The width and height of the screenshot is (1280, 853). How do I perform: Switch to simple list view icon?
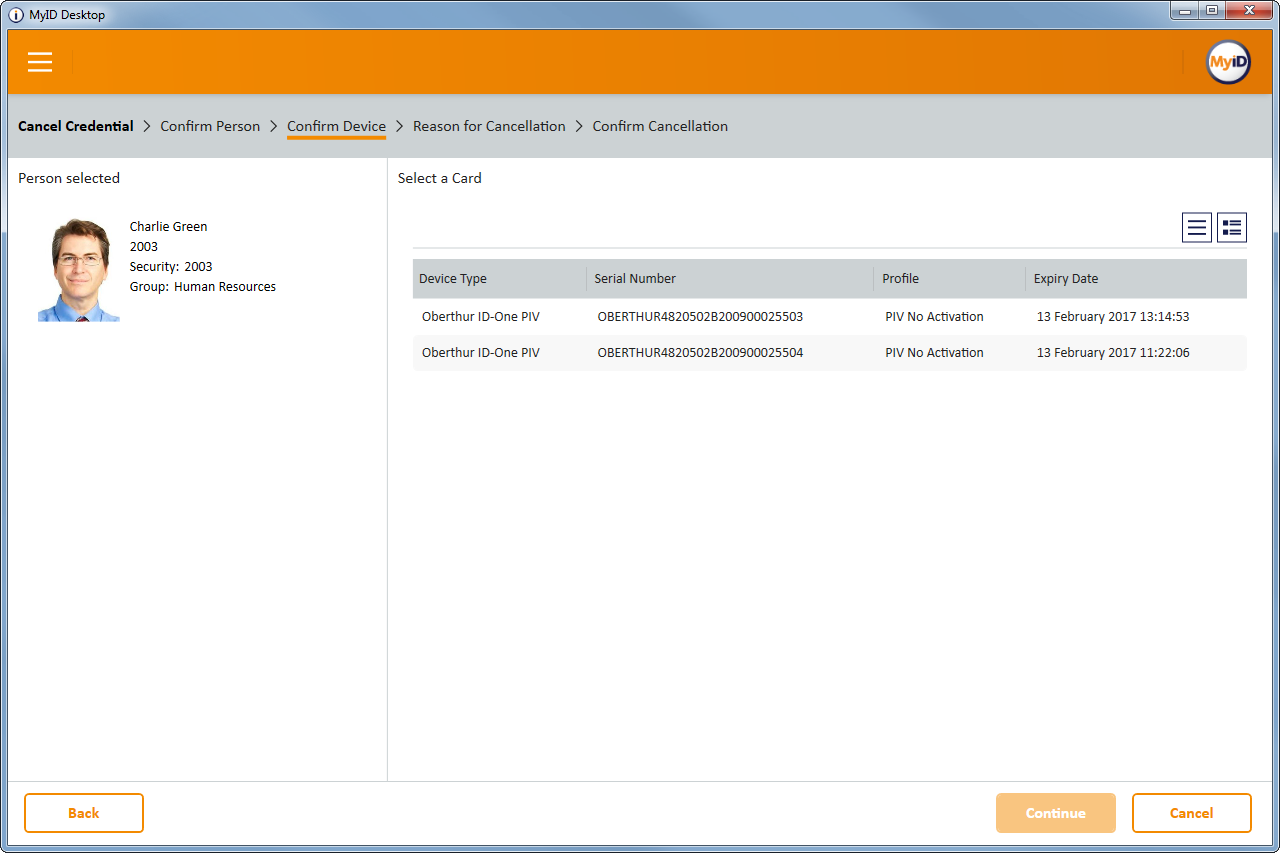click(x=1197, y=228)
